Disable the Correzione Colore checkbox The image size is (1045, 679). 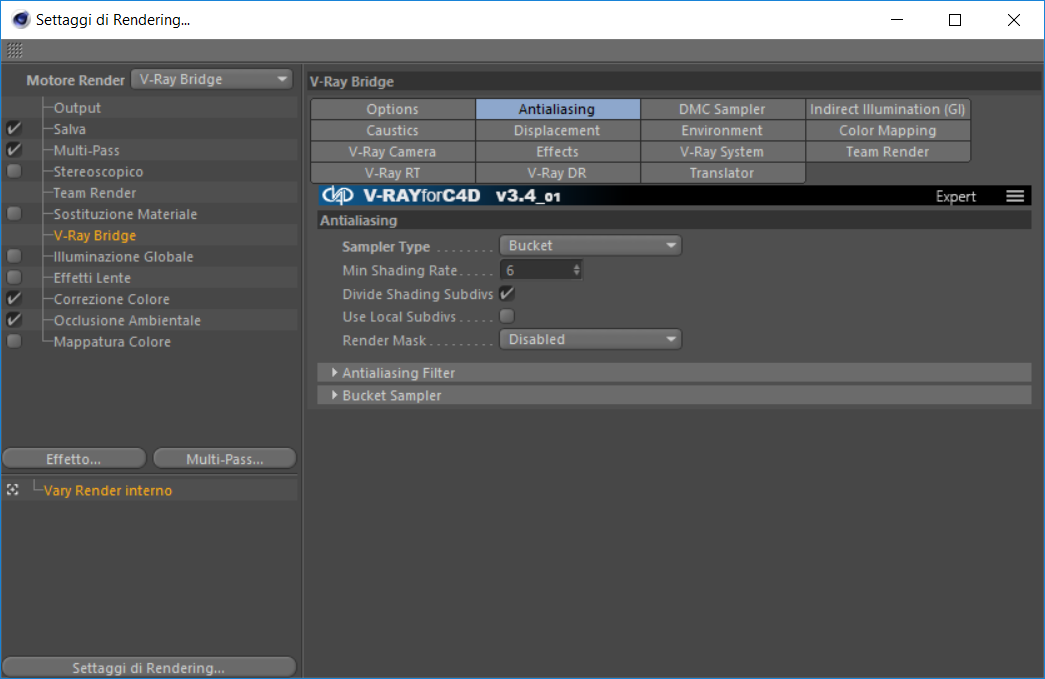14,299
